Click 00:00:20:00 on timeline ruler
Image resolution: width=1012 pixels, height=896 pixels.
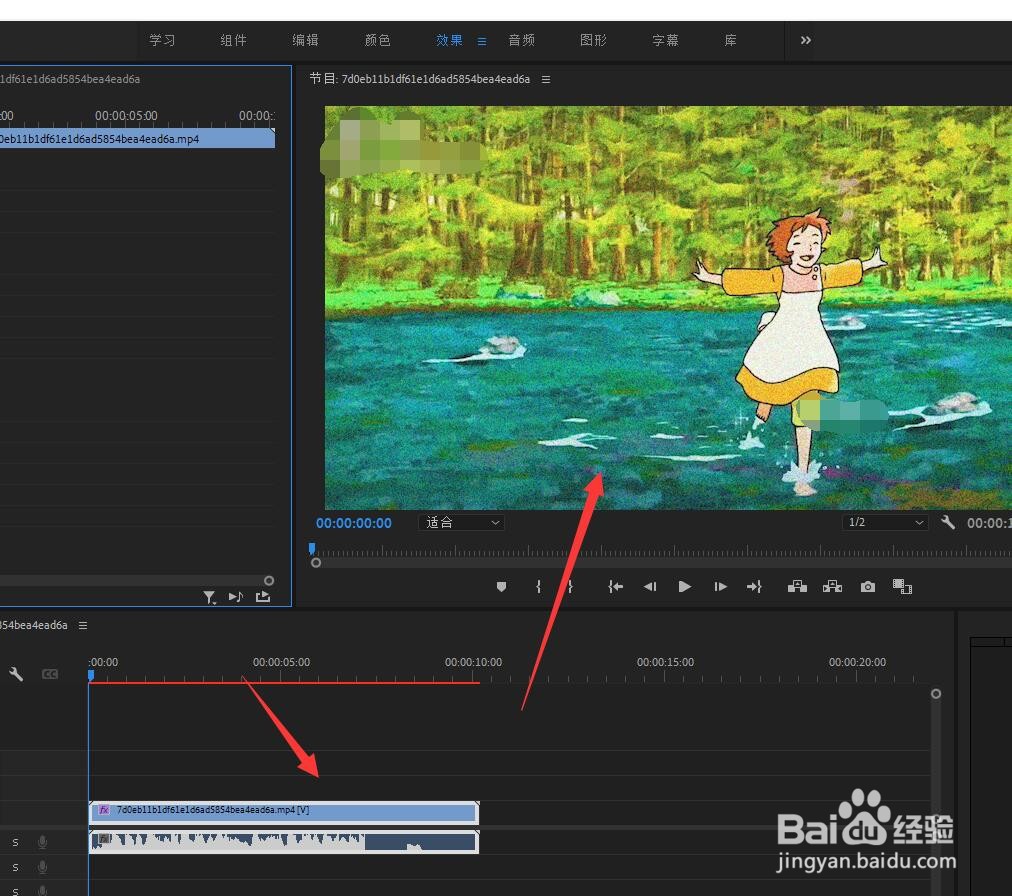click(x=857, y=662)
